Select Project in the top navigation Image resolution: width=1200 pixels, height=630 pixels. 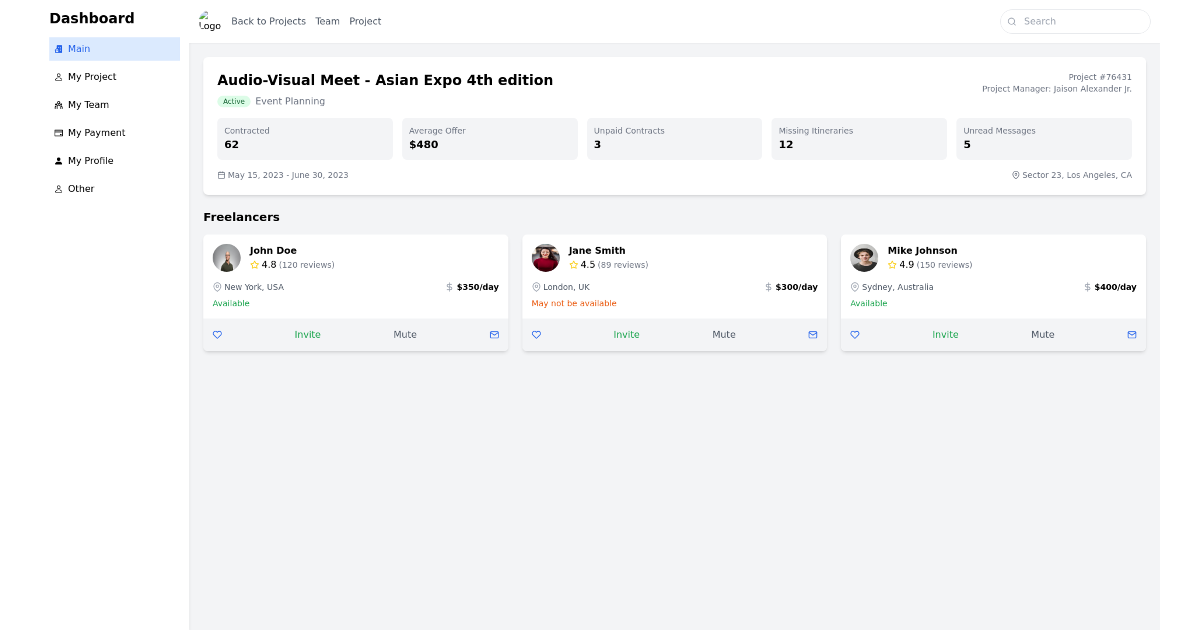click(365, 21)
